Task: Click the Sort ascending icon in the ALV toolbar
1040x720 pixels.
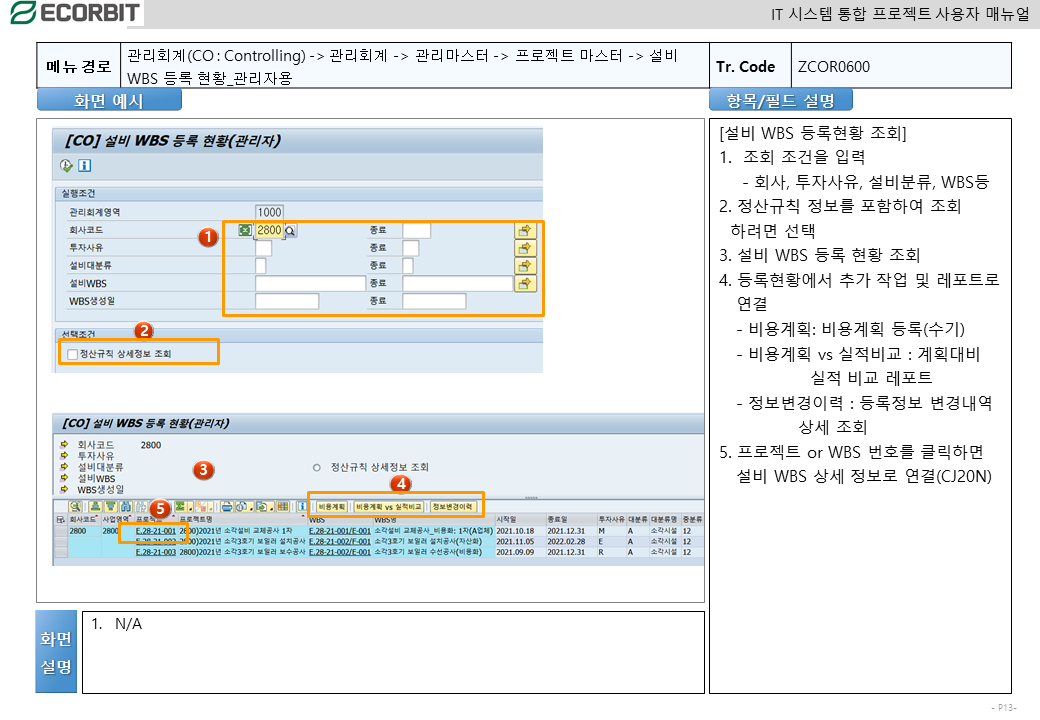Action: coord(96,507)
